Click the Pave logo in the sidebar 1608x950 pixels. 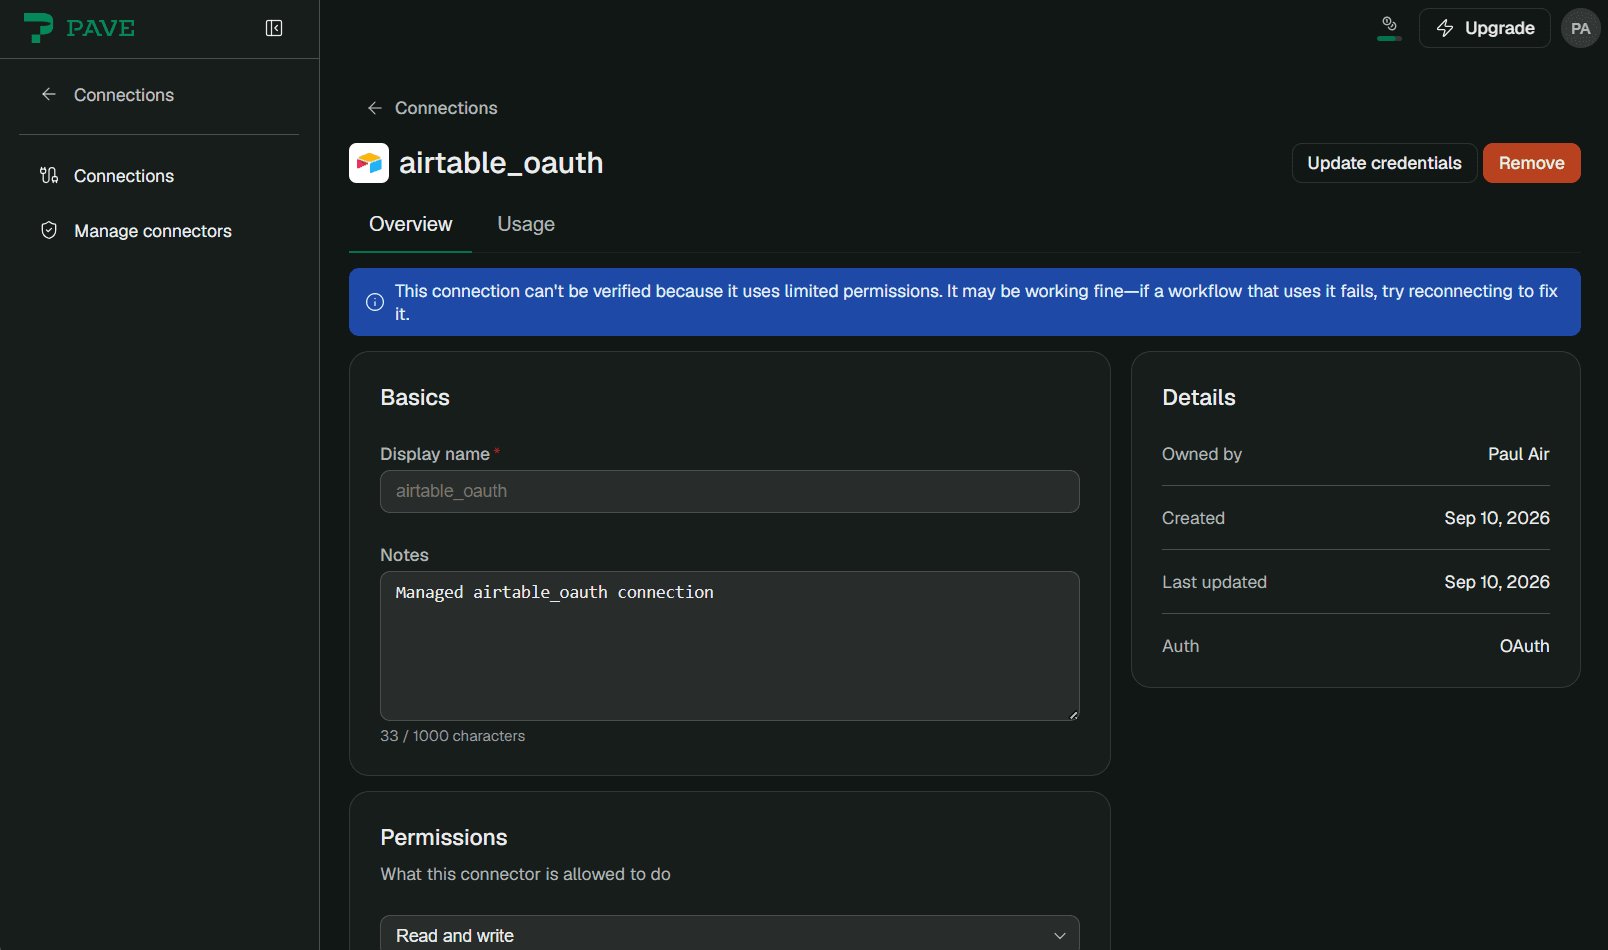(x=79, y=28)
